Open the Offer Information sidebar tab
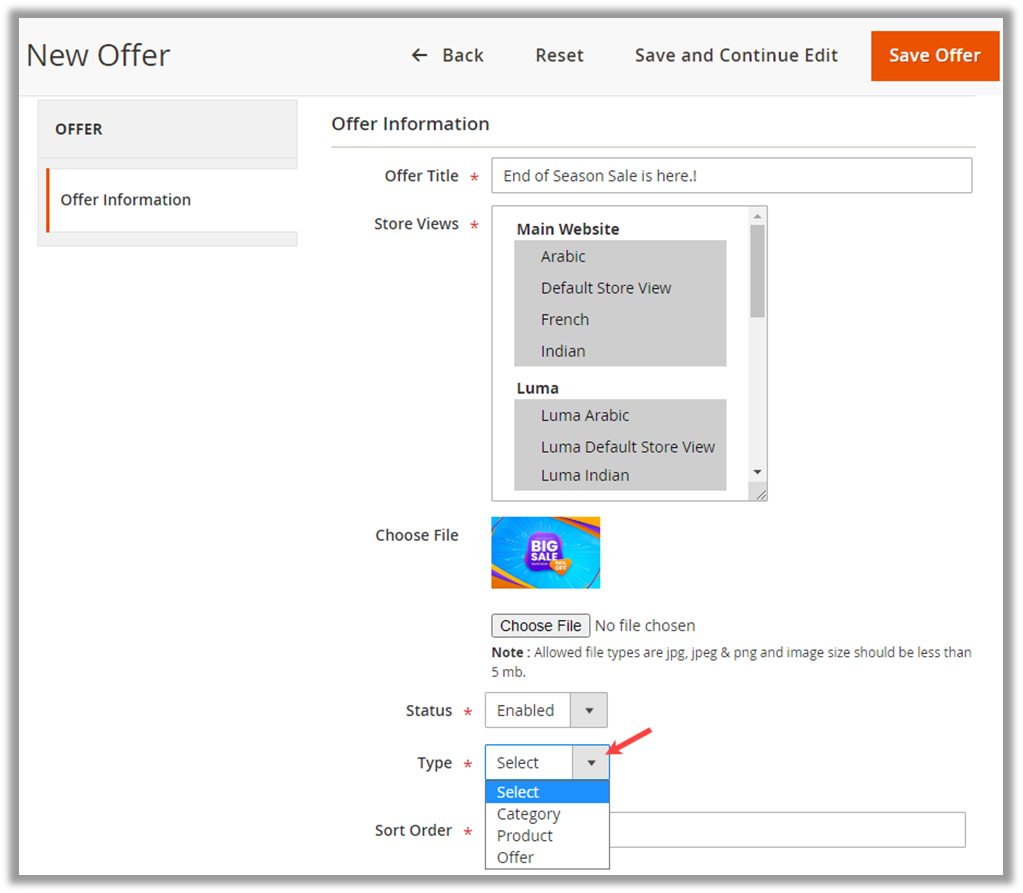This screenshot has height=893, width=1023. [x=126, y=200]
